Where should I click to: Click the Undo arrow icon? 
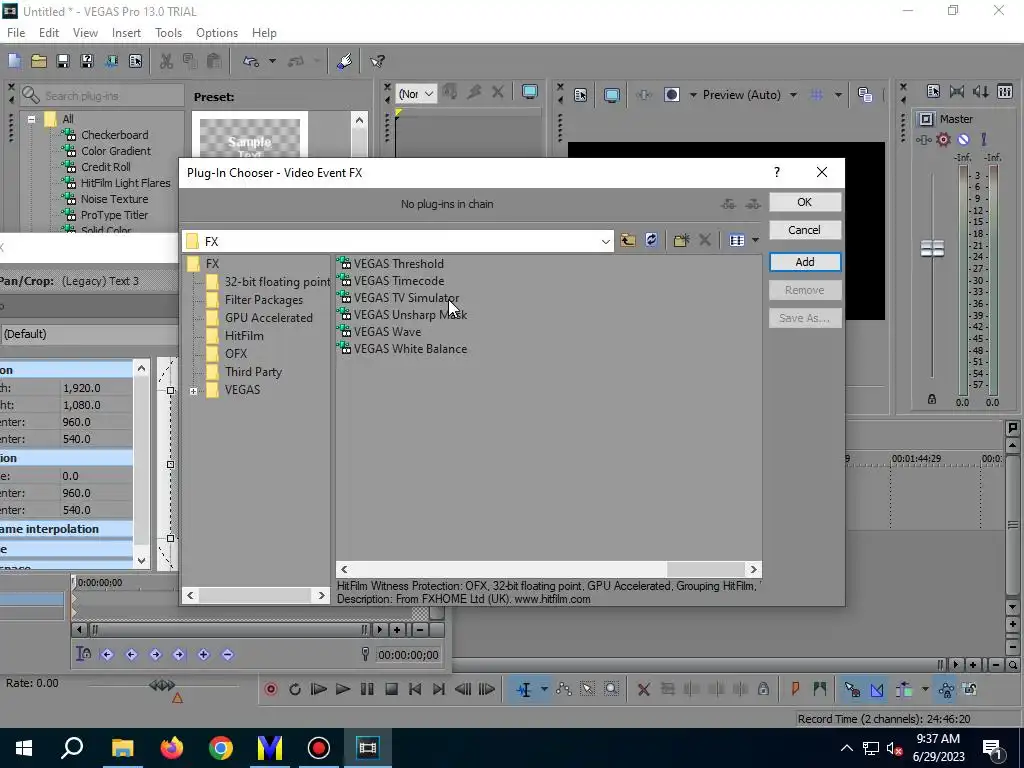[251, 61]
